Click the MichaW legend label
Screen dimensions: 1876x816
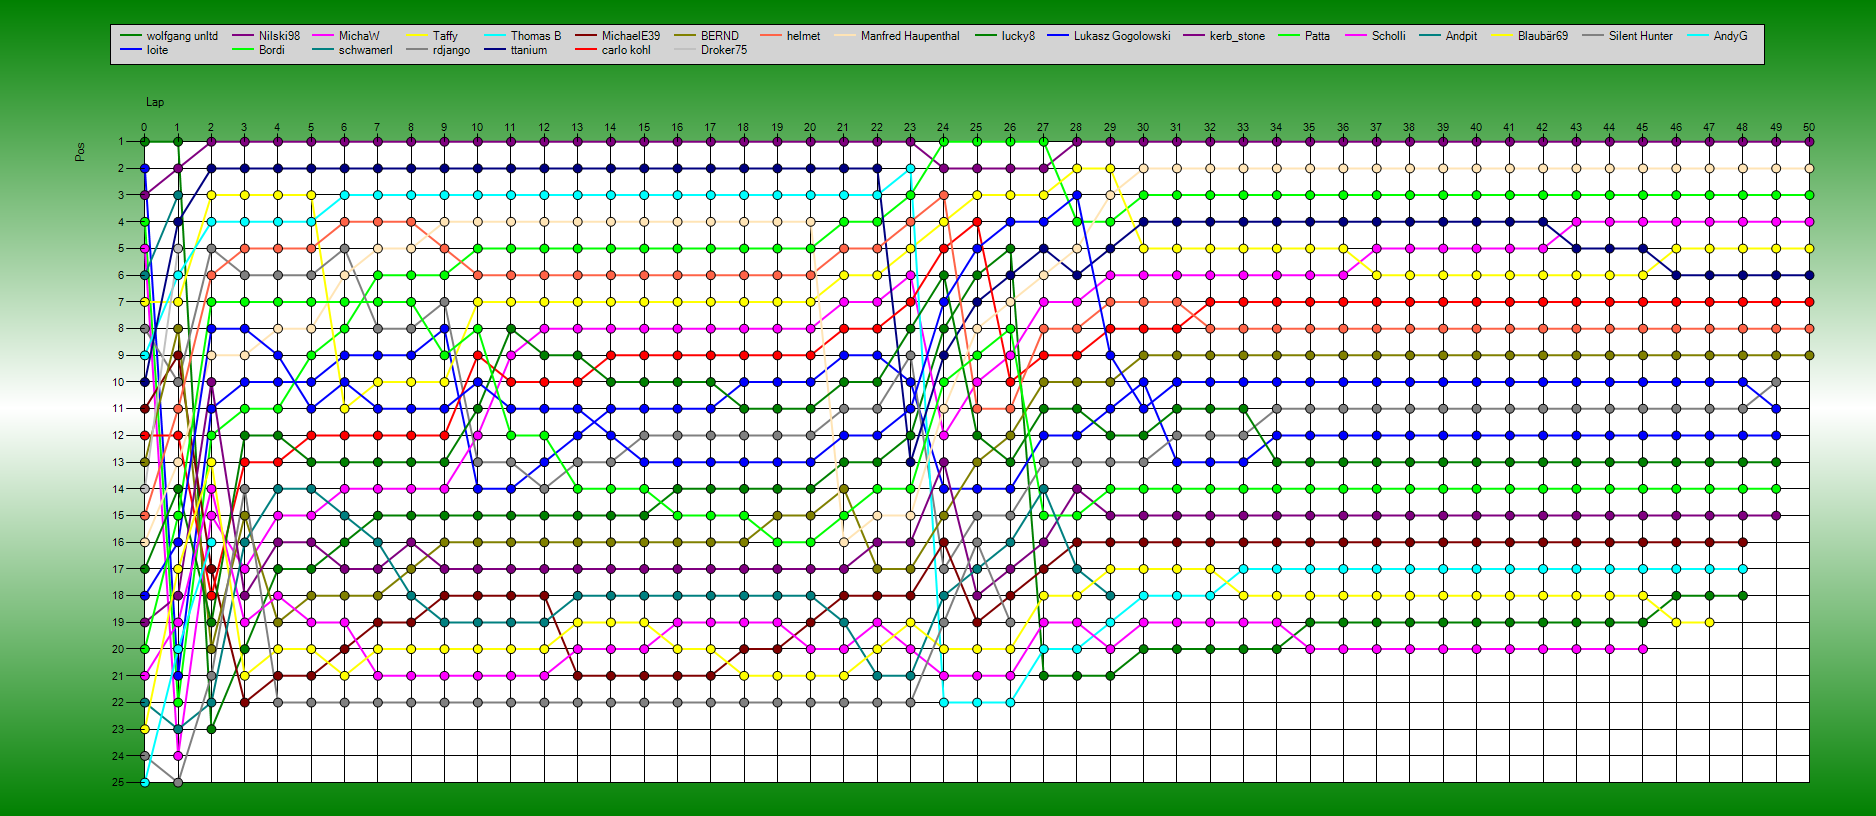tap(359, 36)
